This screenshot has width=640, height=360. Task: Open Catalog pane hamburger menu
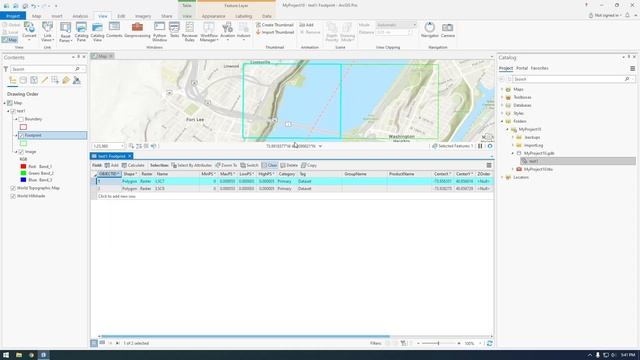coord(632,69)
